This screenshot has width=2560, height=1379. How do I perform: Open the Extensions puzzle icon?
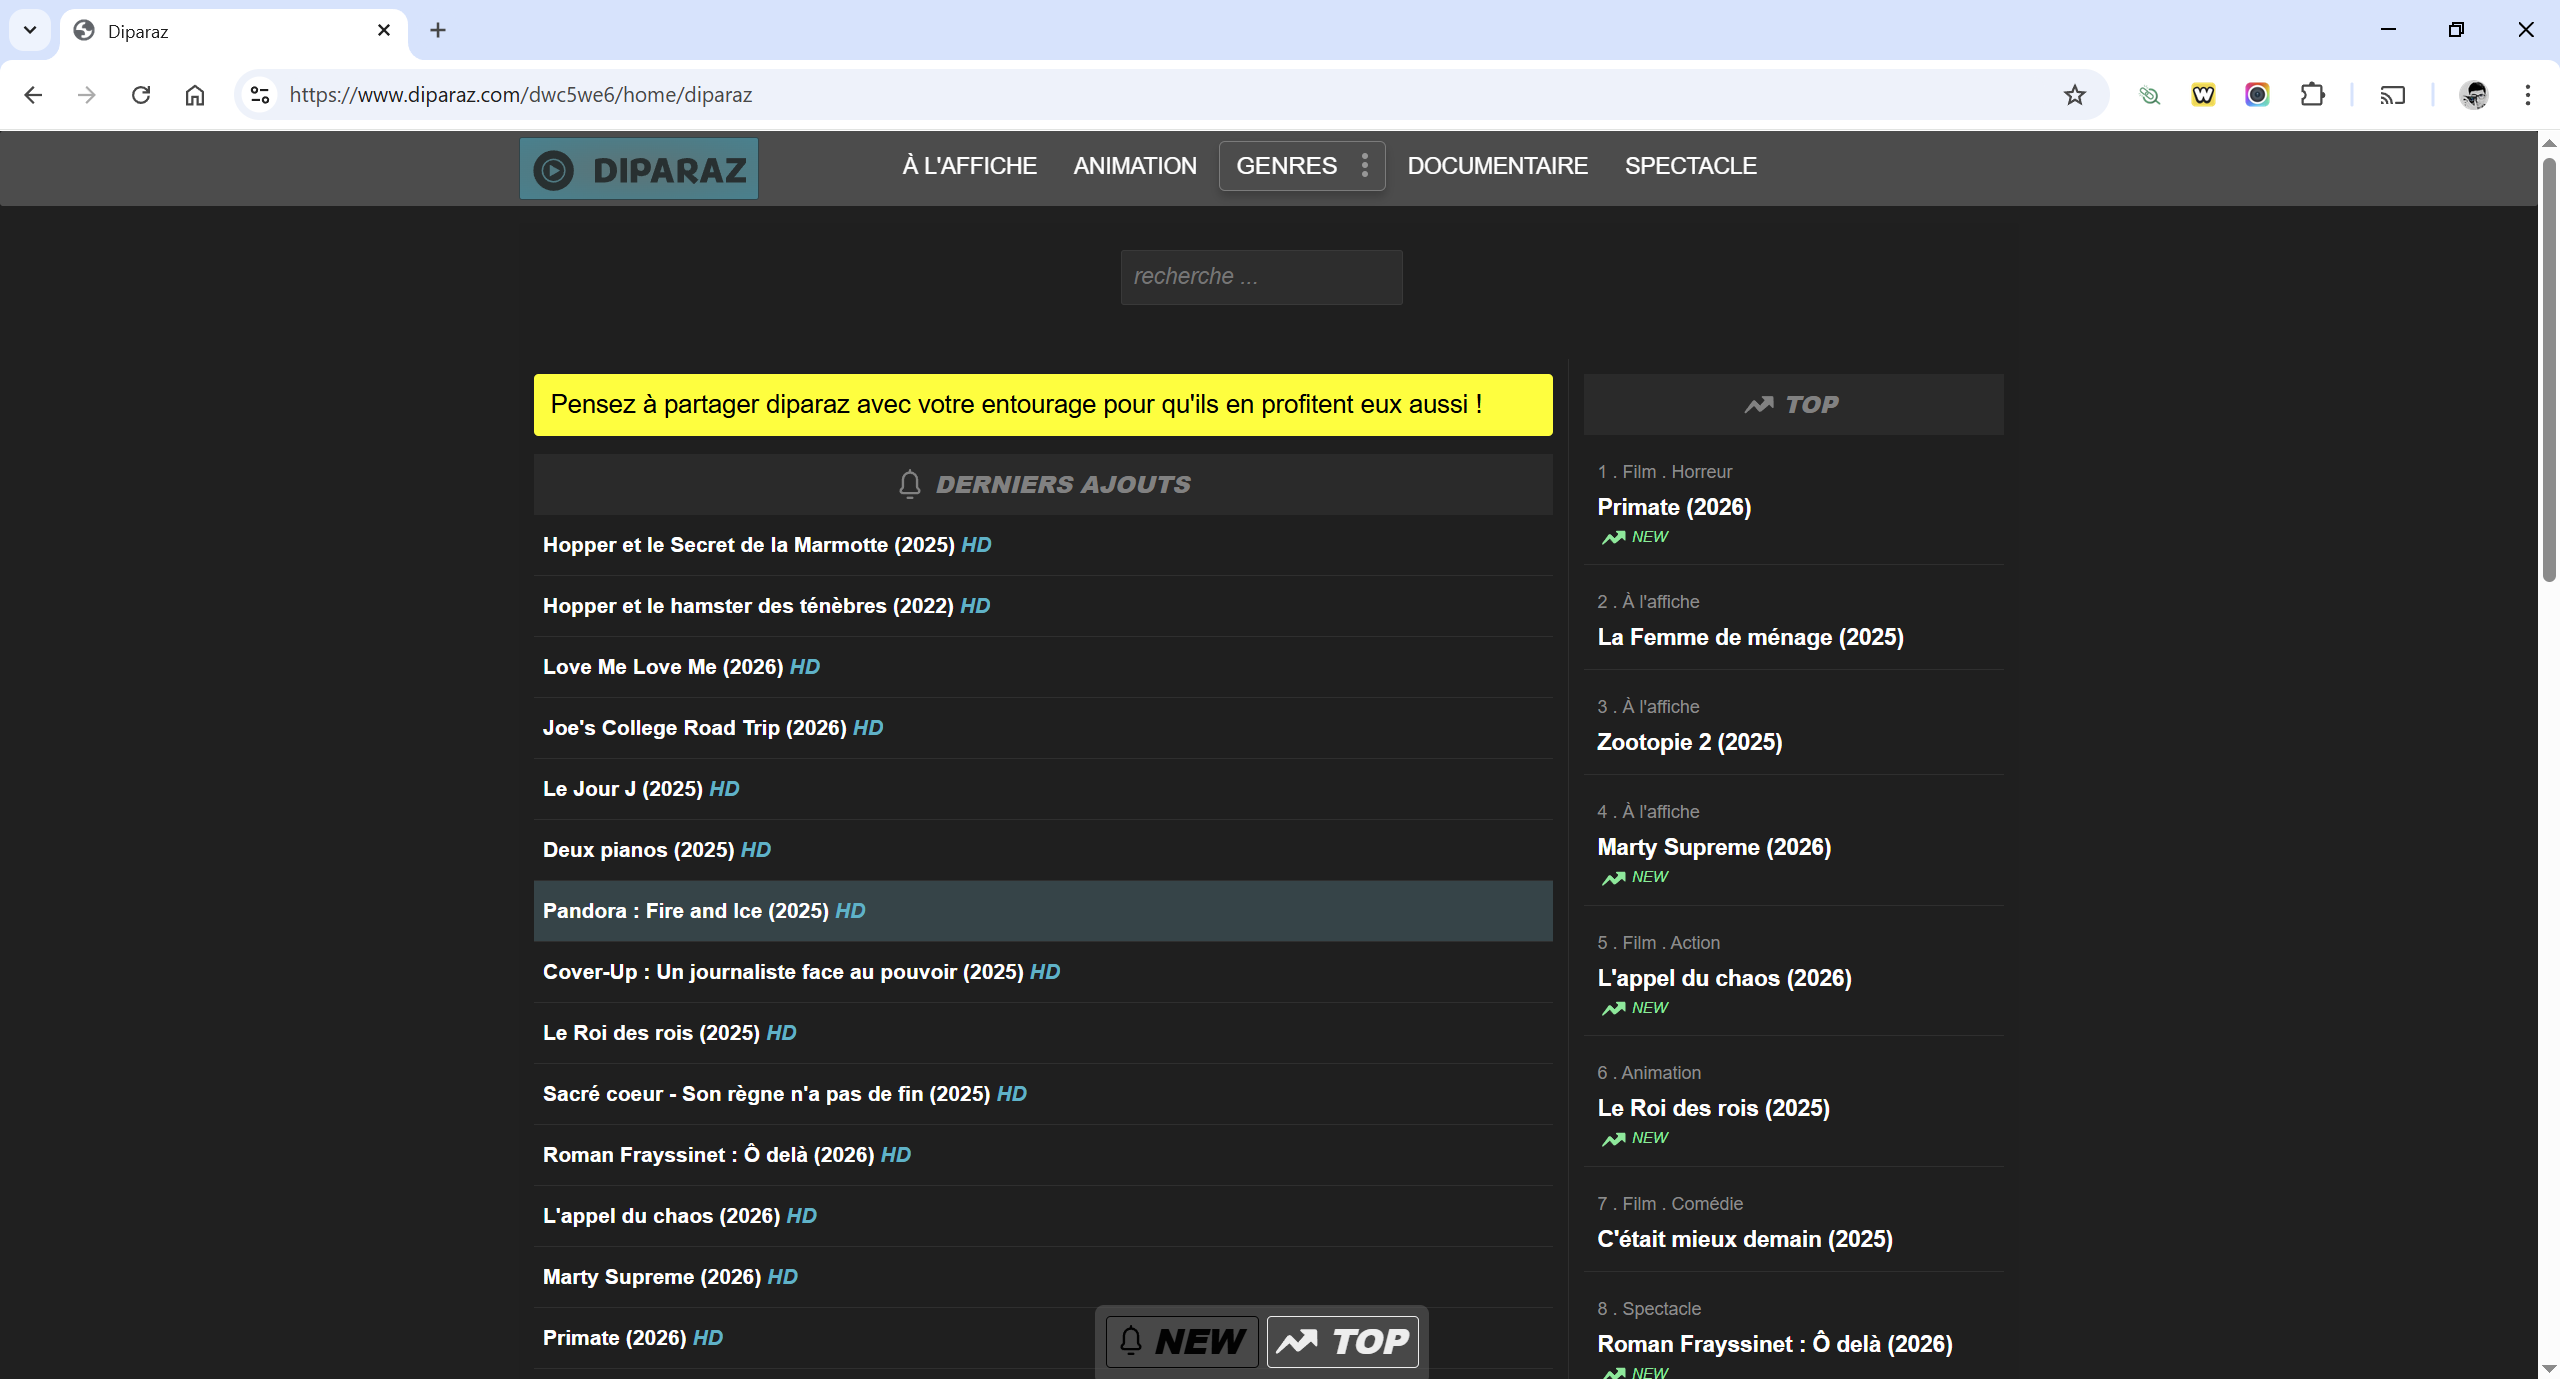(2312, 95)
